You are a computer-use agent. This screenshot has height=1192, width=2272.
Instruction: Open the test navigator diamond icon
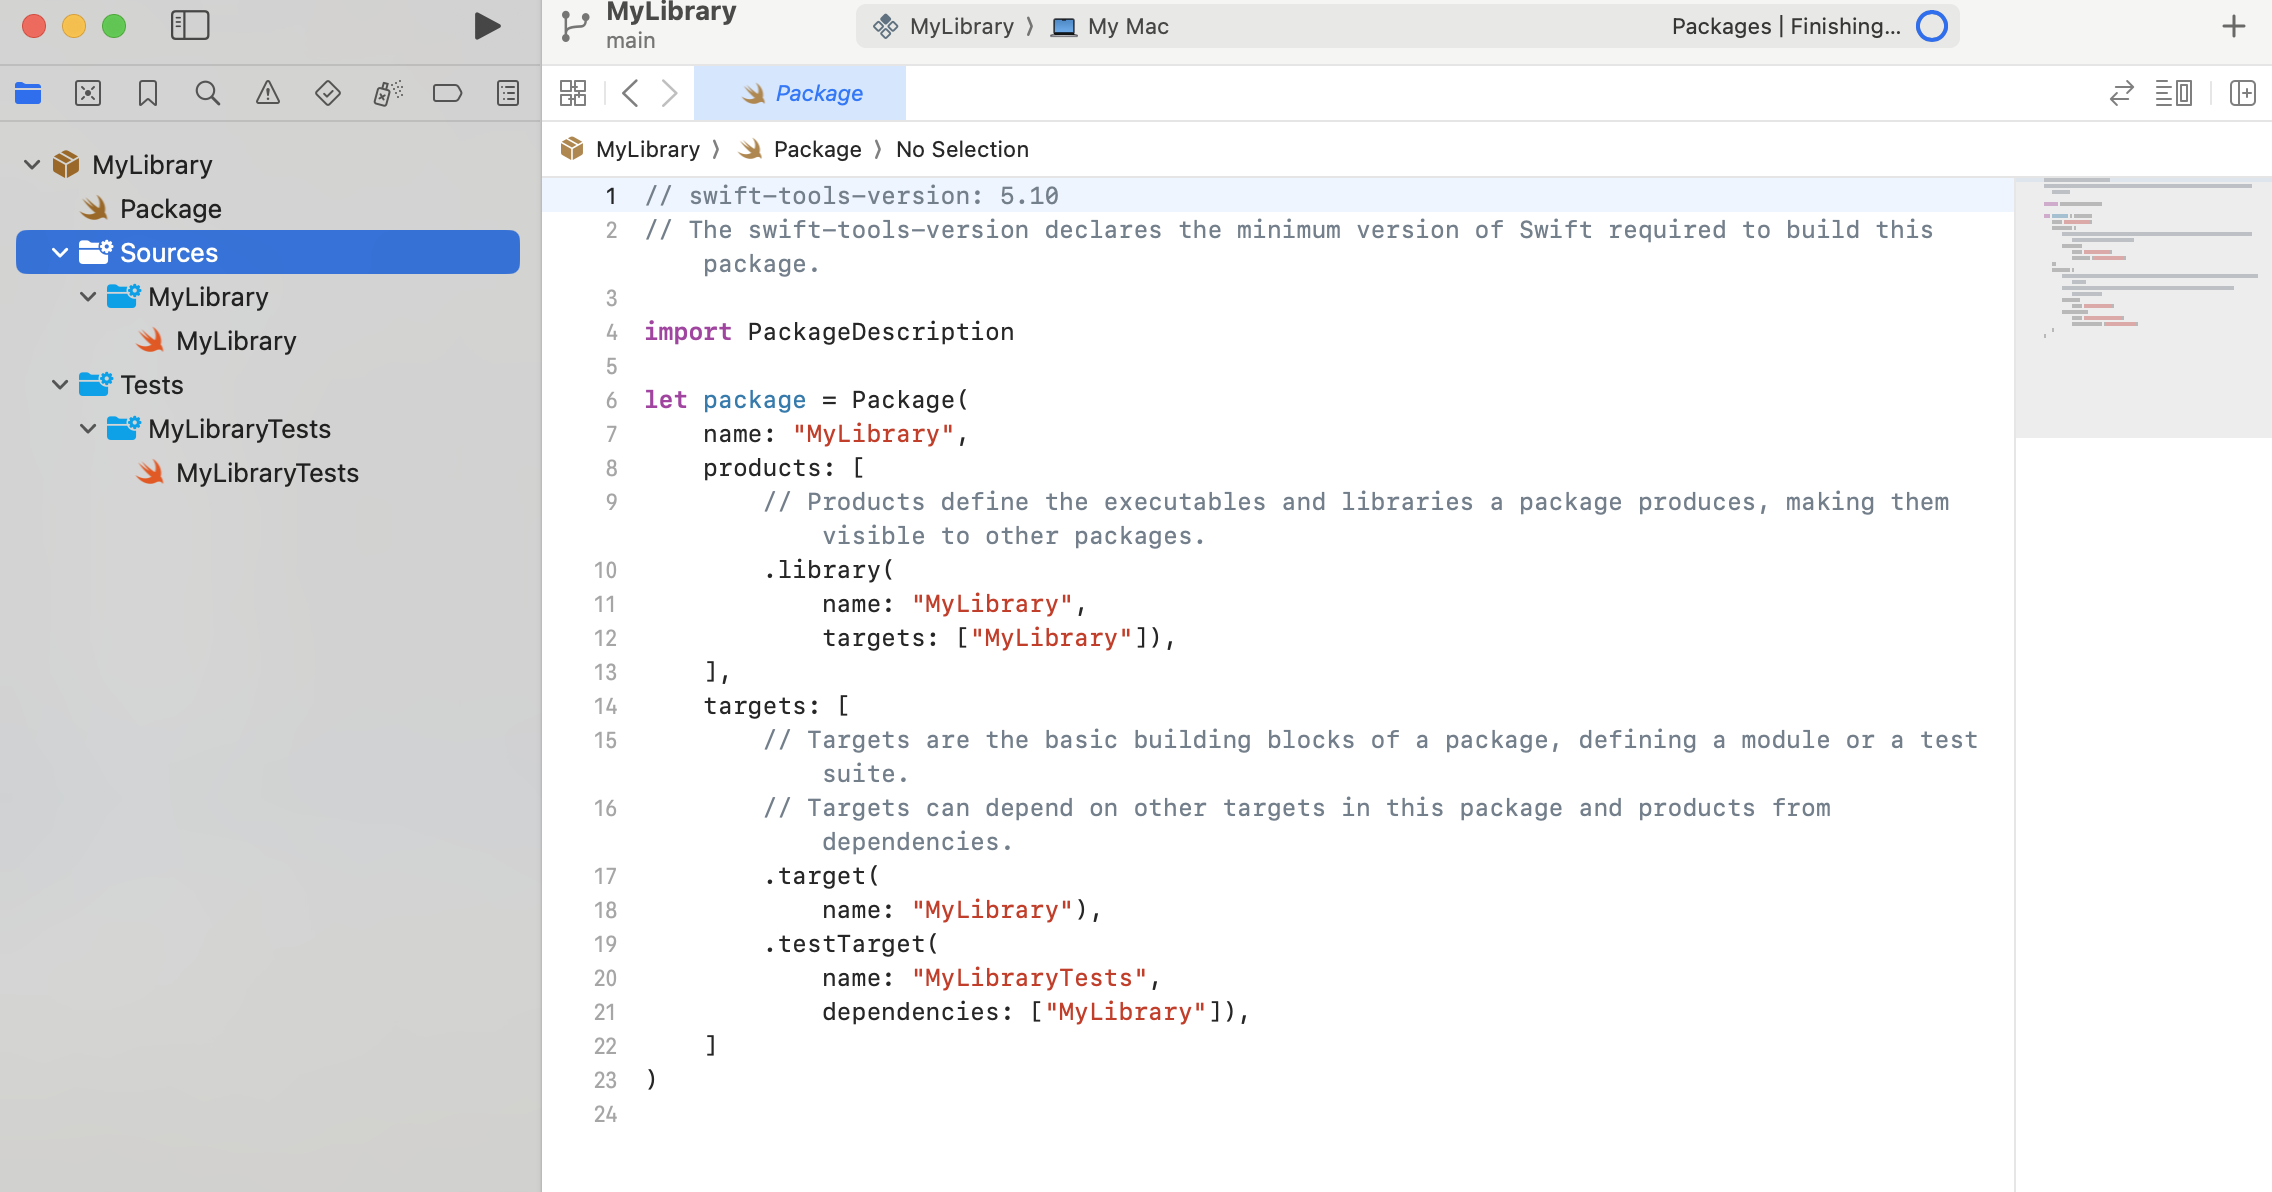click(328, 93)
